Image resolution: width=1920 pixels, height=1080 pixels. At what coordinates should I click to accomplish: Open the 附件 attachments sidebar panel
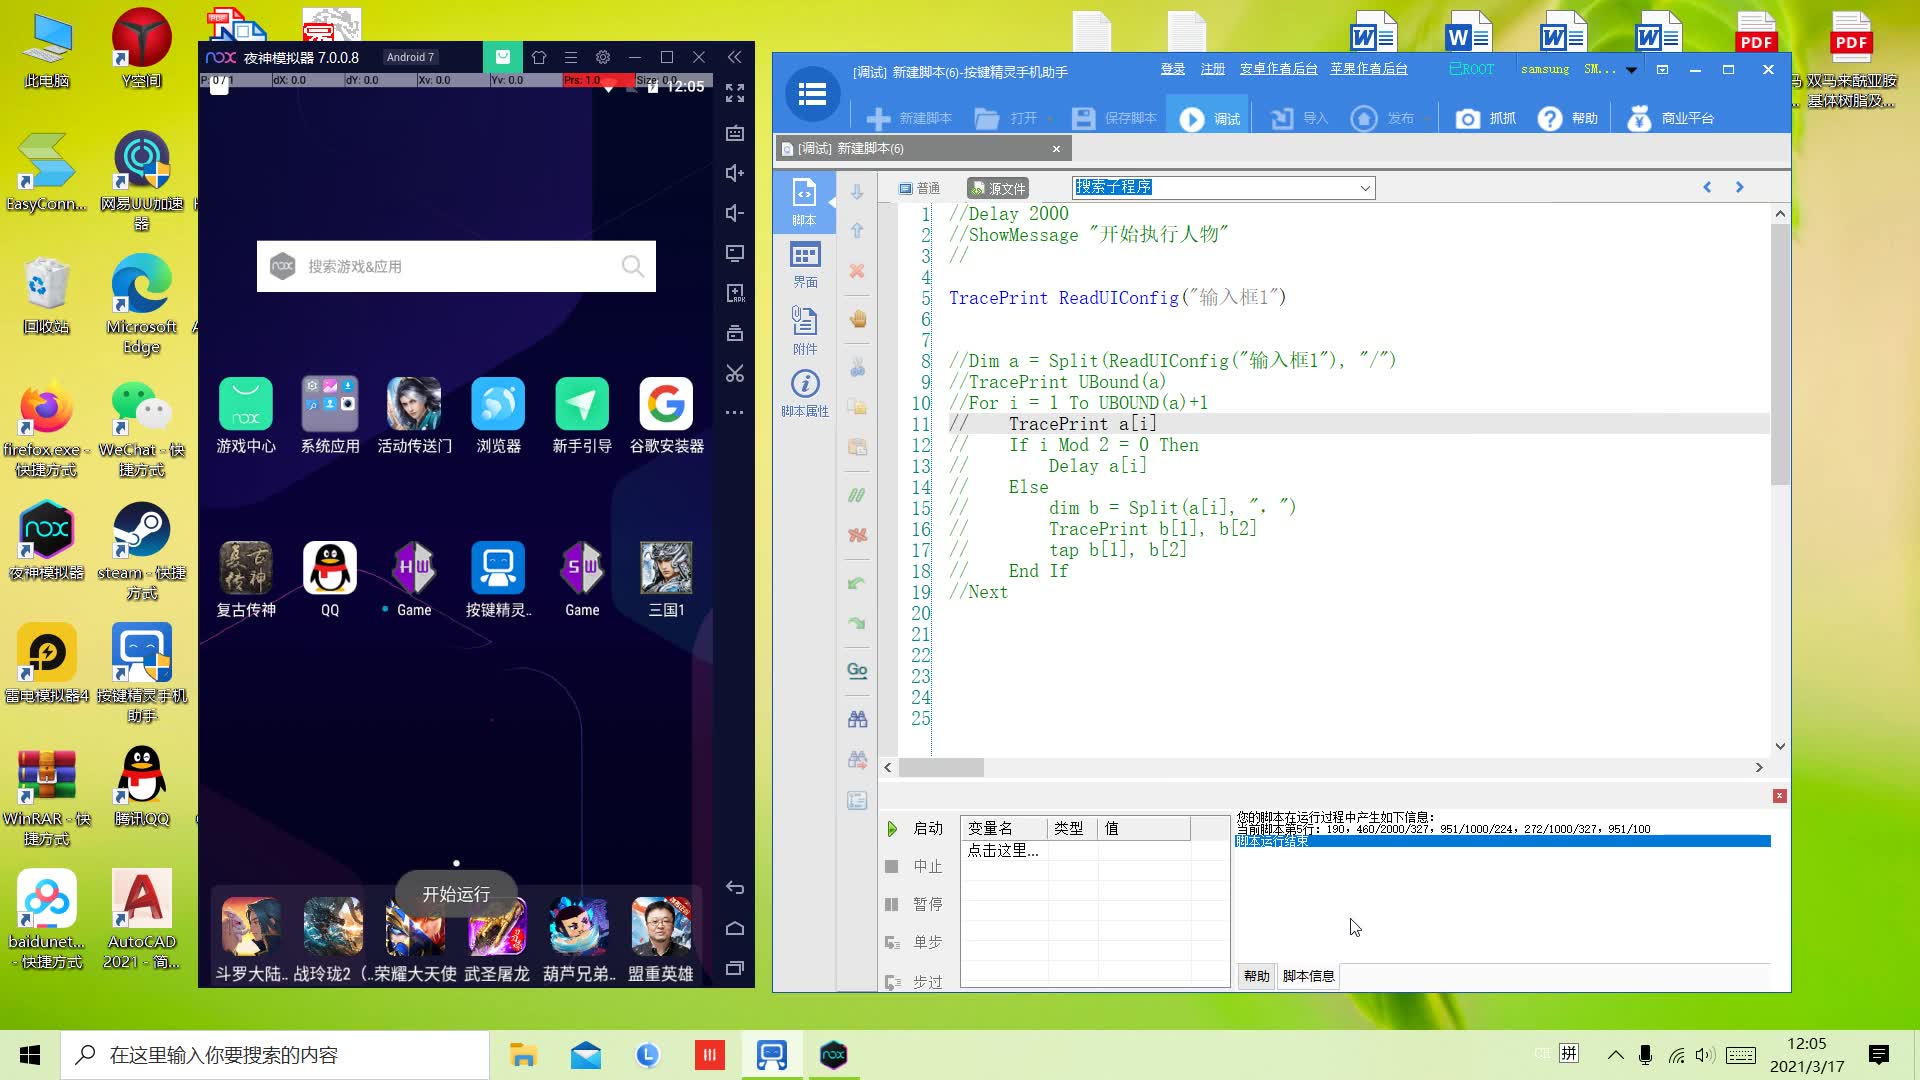805,330
